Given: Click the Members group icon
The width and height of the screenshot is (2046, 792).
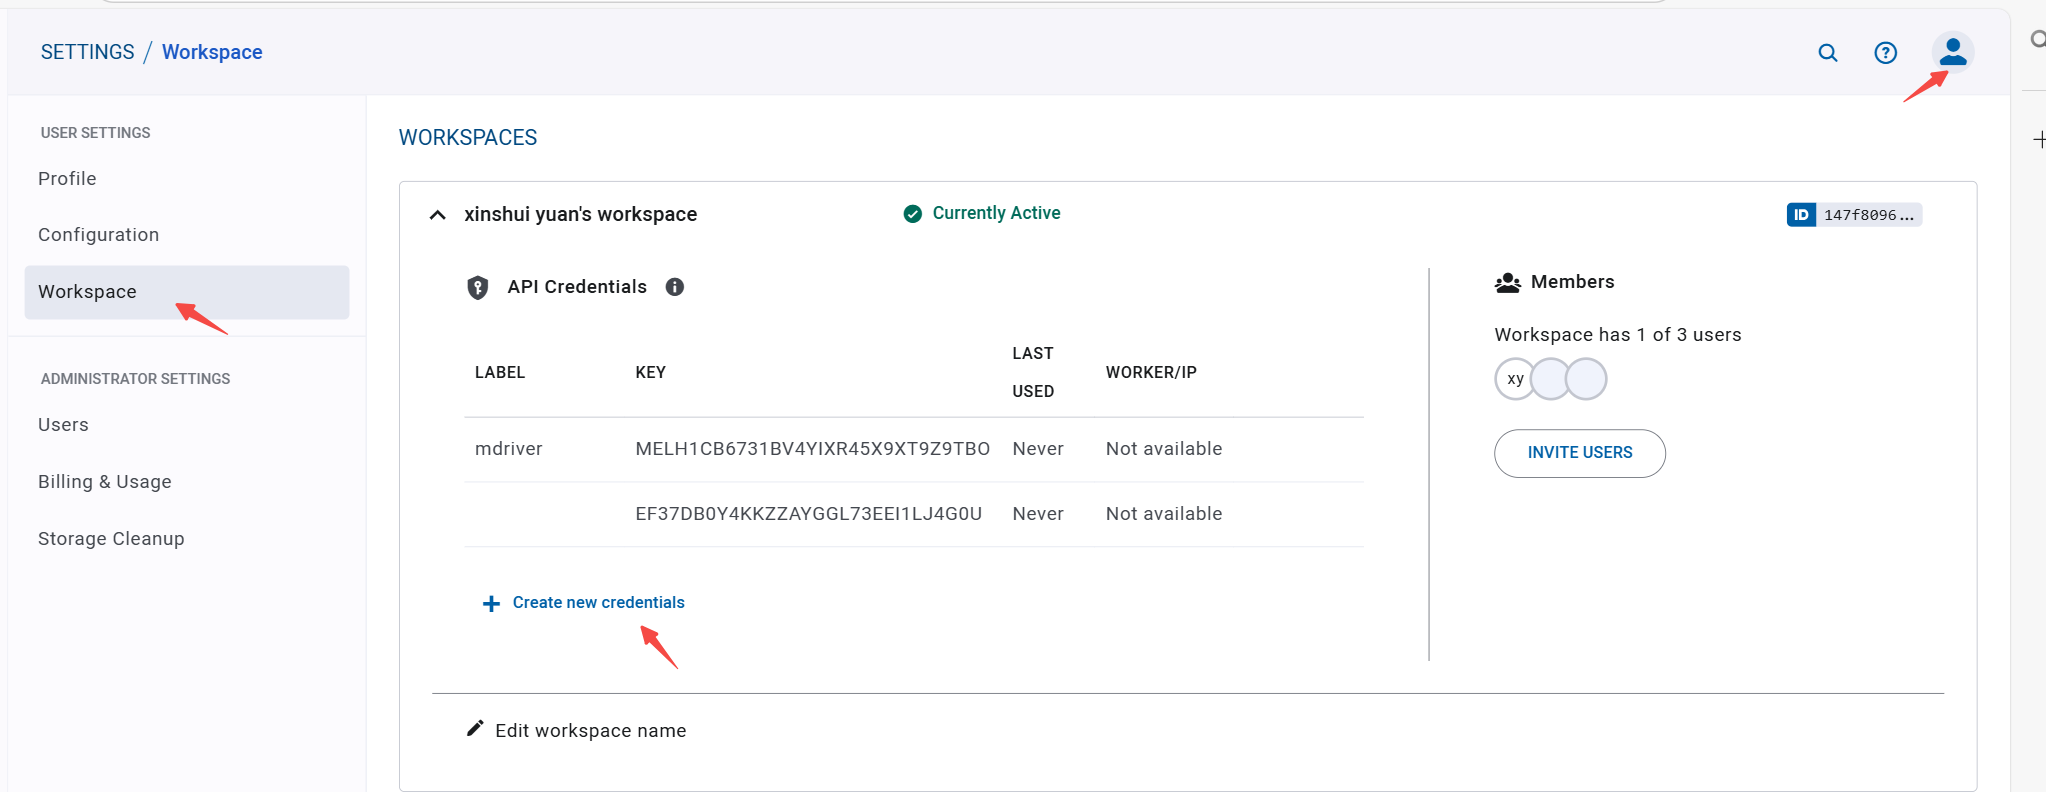Looking at the screenshot, I should tap(1507, 283).
